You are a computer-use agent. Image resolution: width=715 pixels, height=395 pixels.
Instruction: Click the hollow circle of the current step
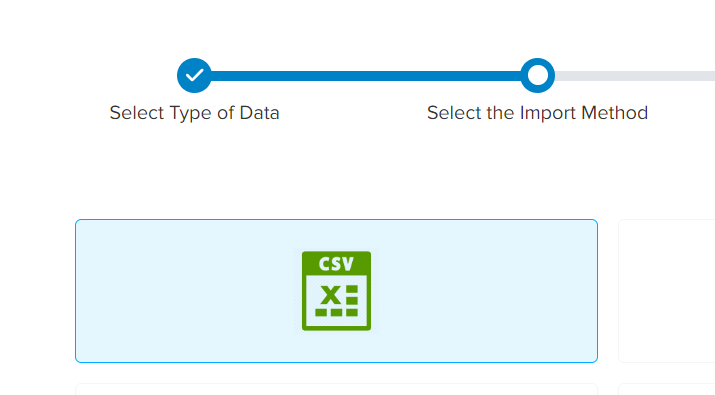click(538, 75)
